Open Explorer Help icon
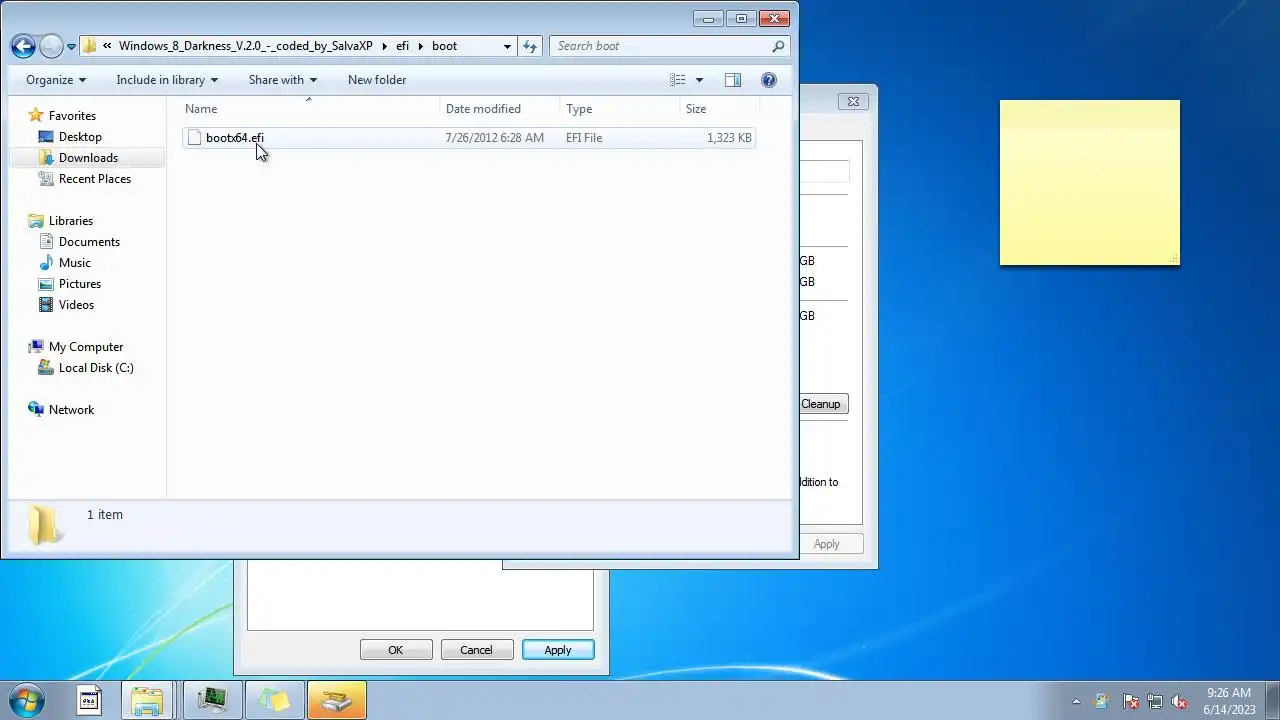Image resolution: width=1280 pixels, height=720 pixels. [769, 80]
